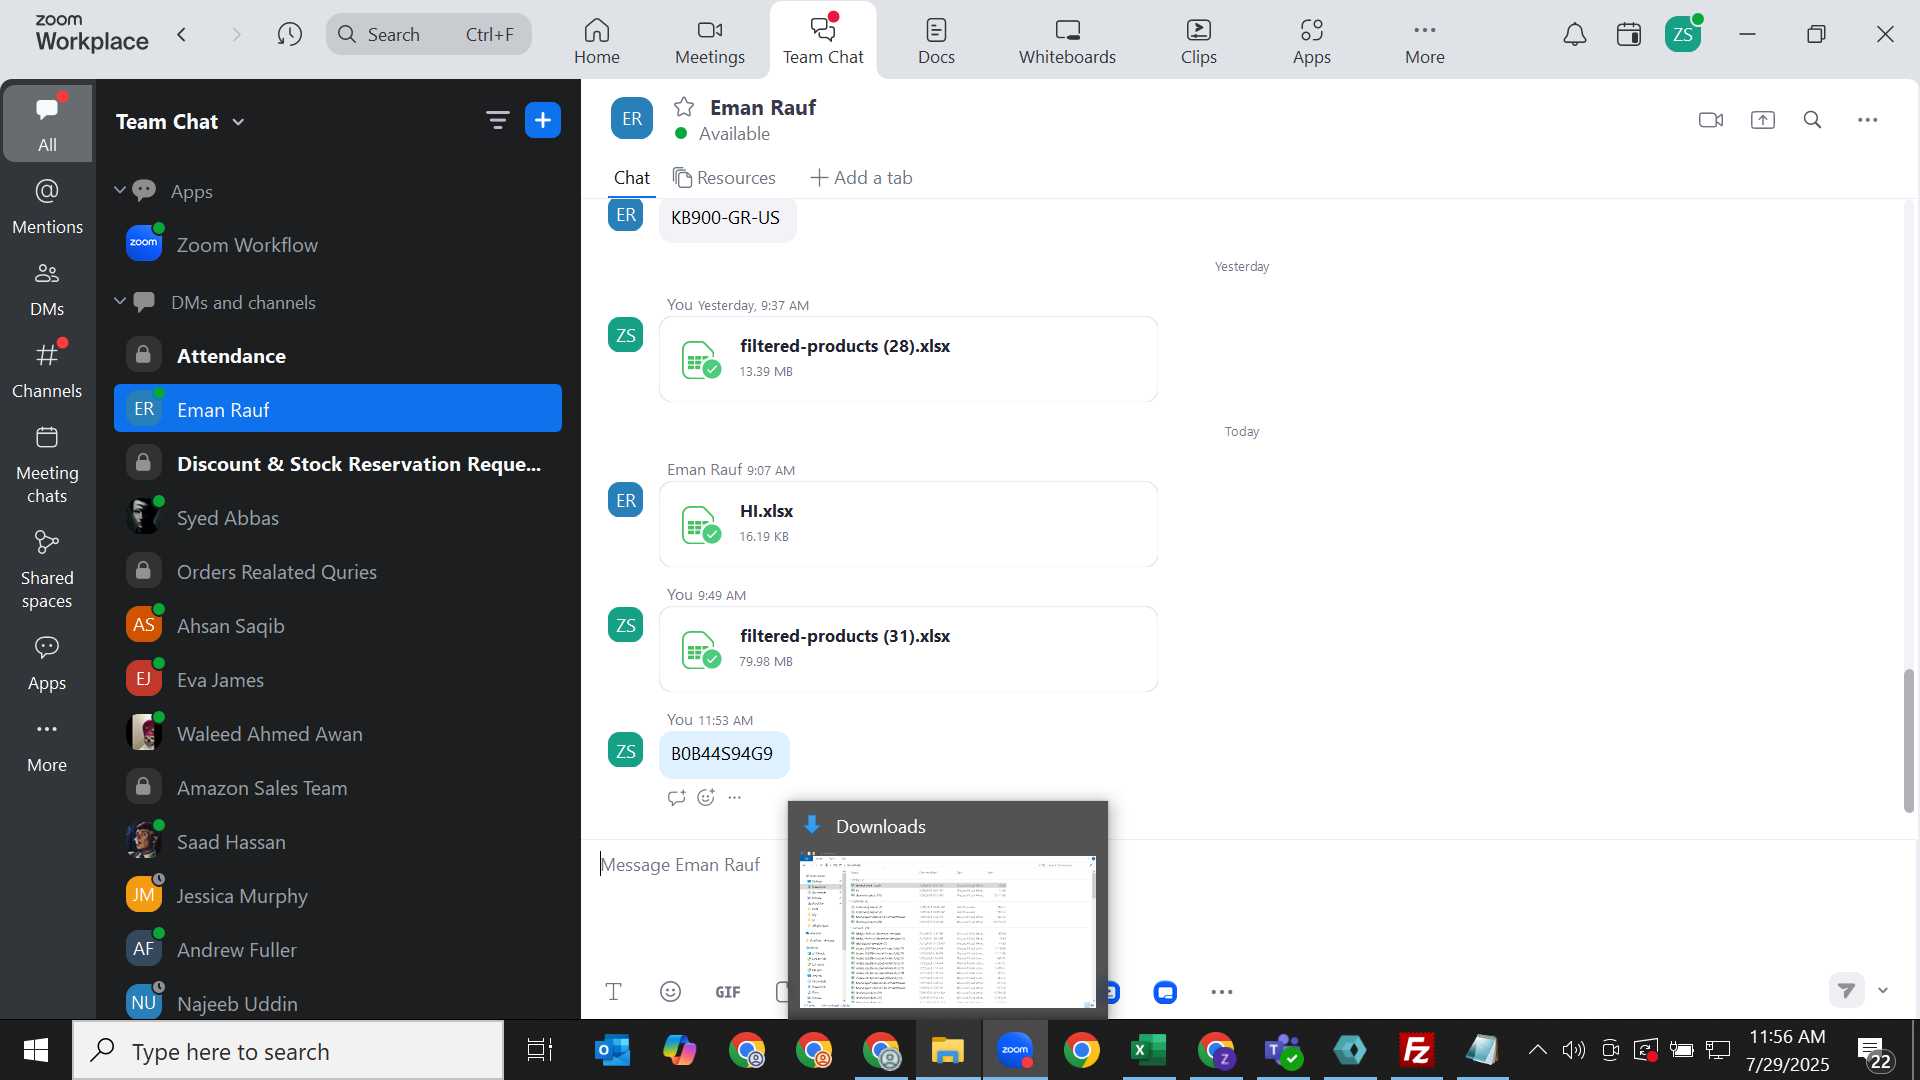Open the text formatting tool

coord(614,992)
